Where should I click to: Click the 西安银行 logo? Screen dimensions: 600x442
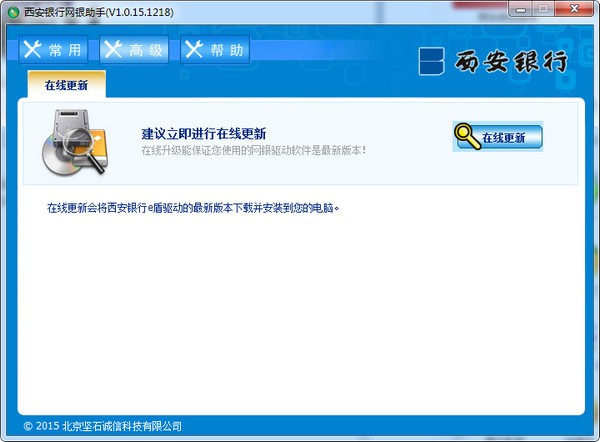(x=494, y=61)
